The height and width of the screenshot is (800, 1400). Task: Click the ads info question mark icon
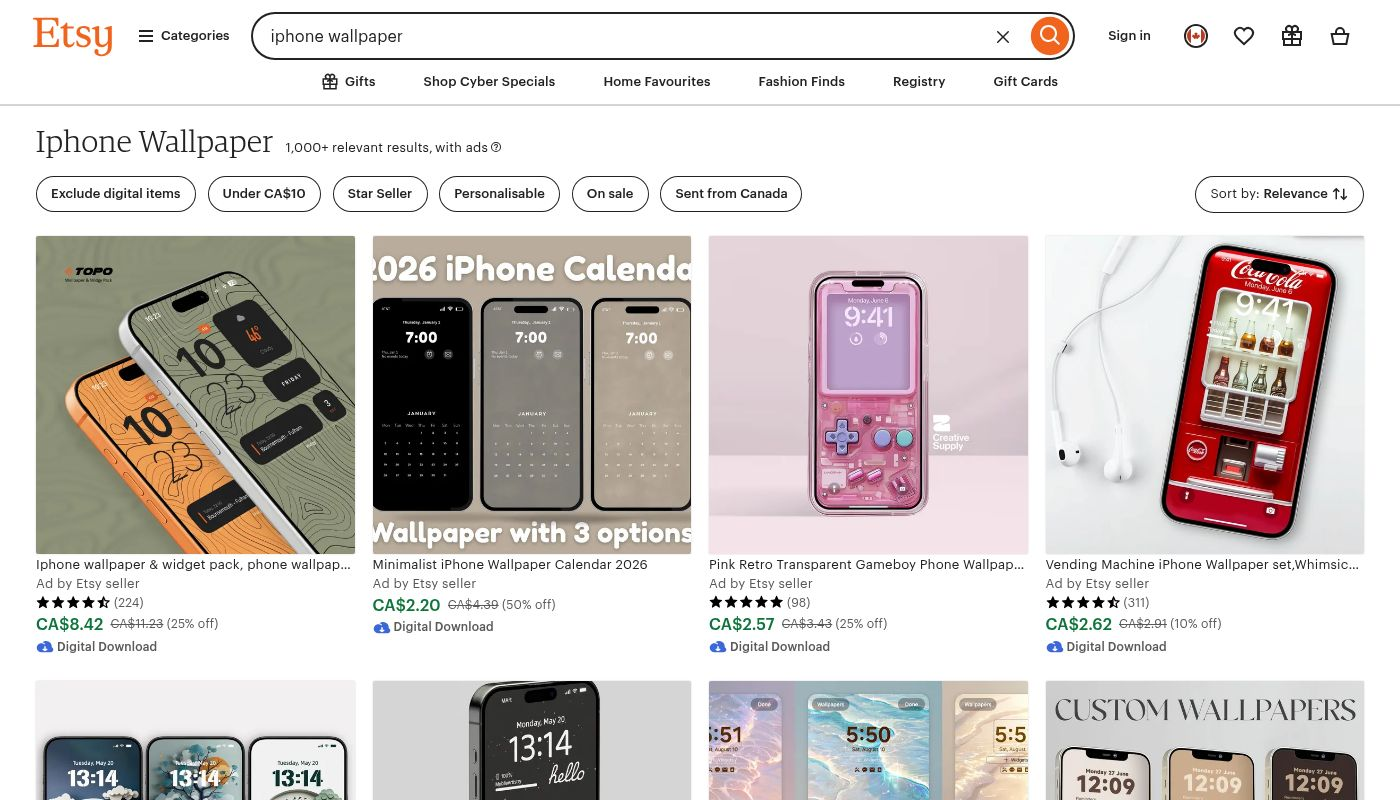496,148
